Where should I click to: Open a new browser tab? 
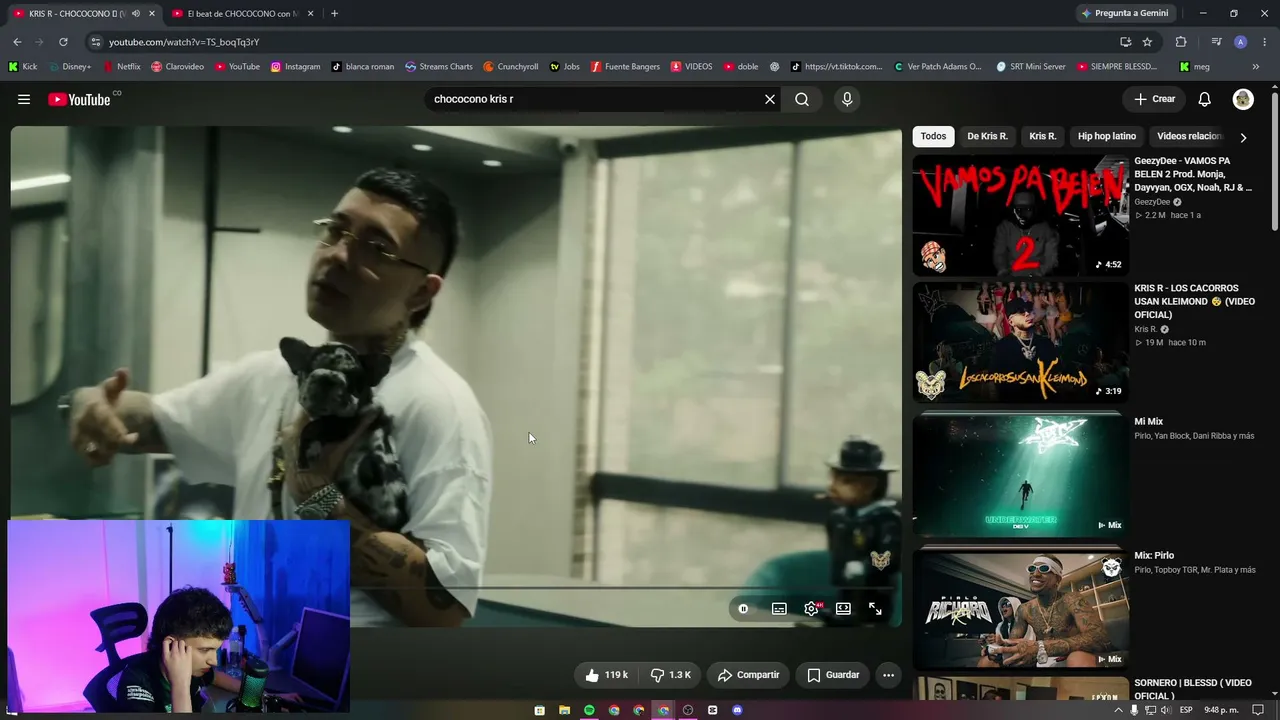click(334, 14)
